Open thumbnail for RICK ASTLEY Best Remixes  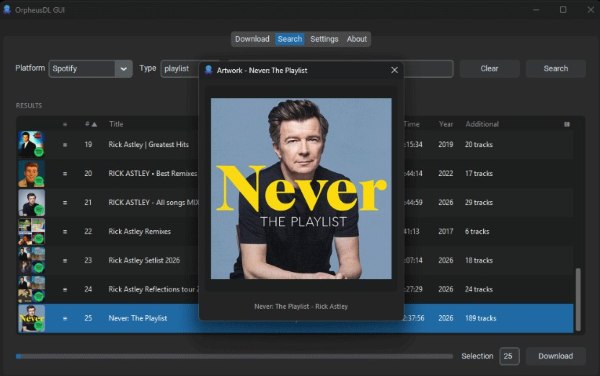click(x=31, y=173)
